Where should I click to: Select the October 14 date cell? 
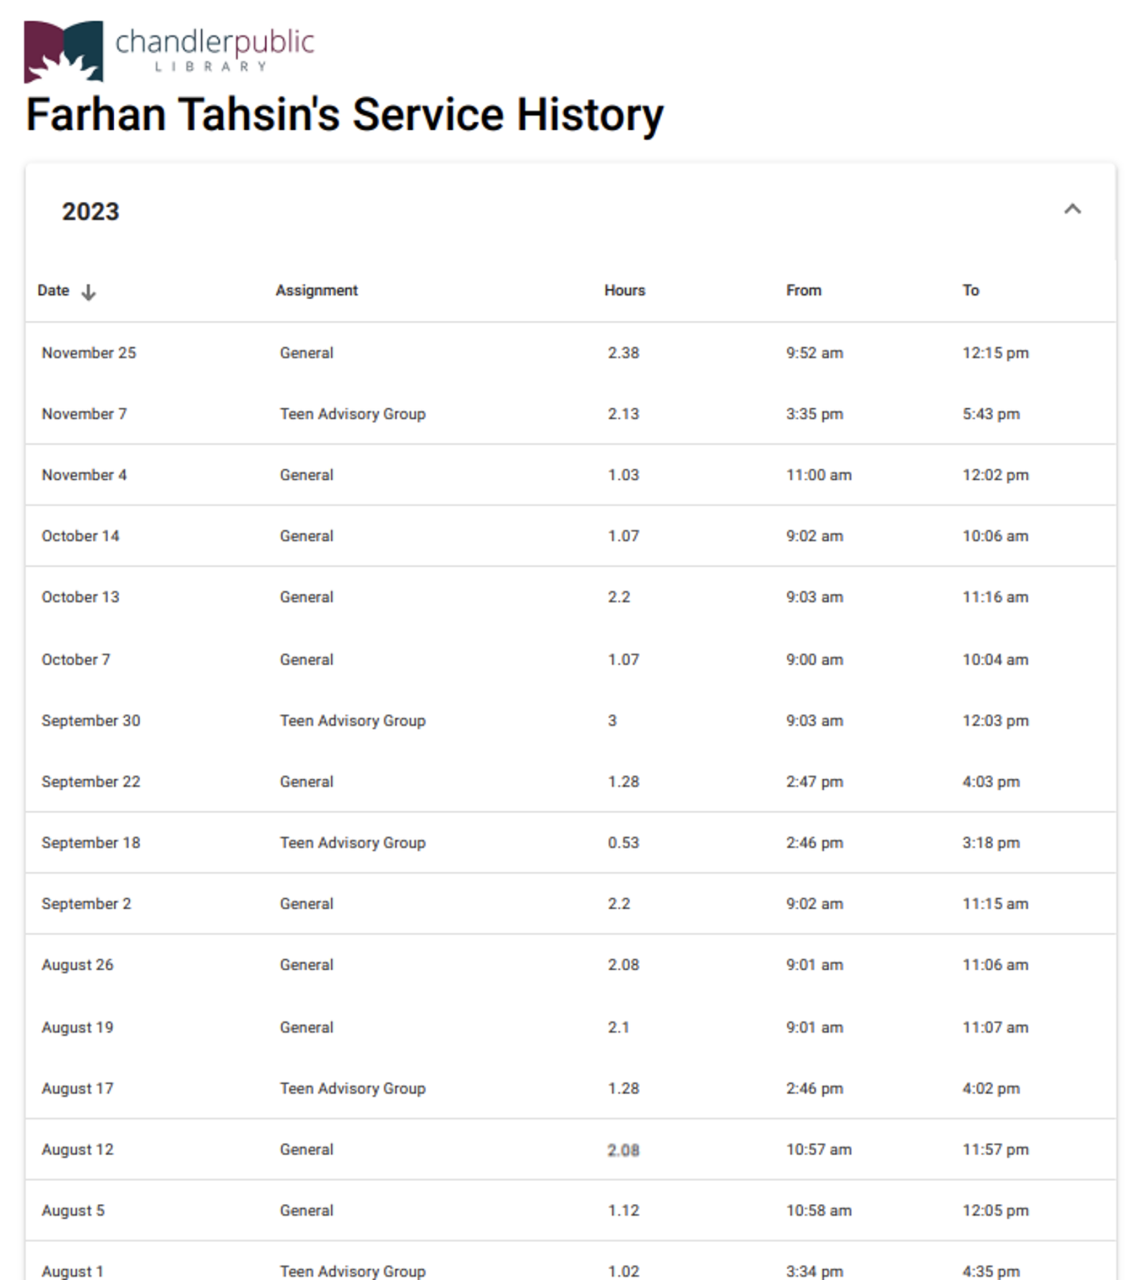coord(80,536)
